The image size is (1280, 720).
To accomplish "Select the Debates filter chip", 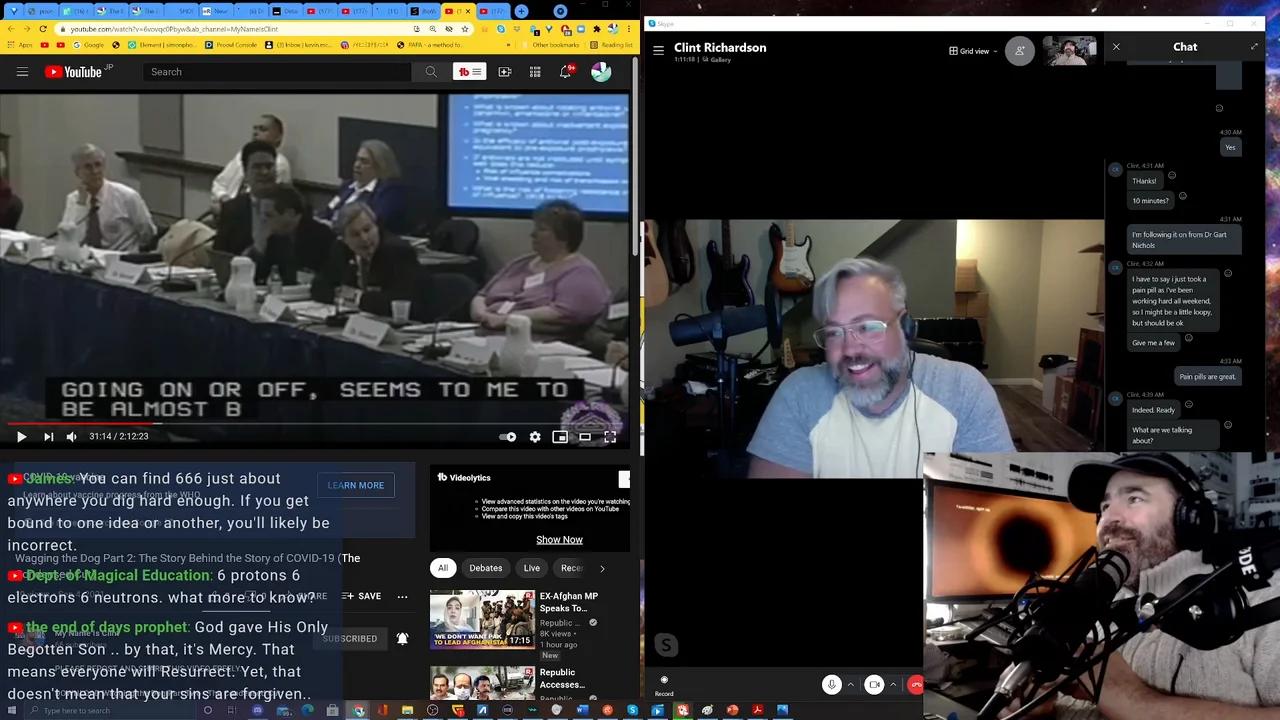I will coord(486,568).
